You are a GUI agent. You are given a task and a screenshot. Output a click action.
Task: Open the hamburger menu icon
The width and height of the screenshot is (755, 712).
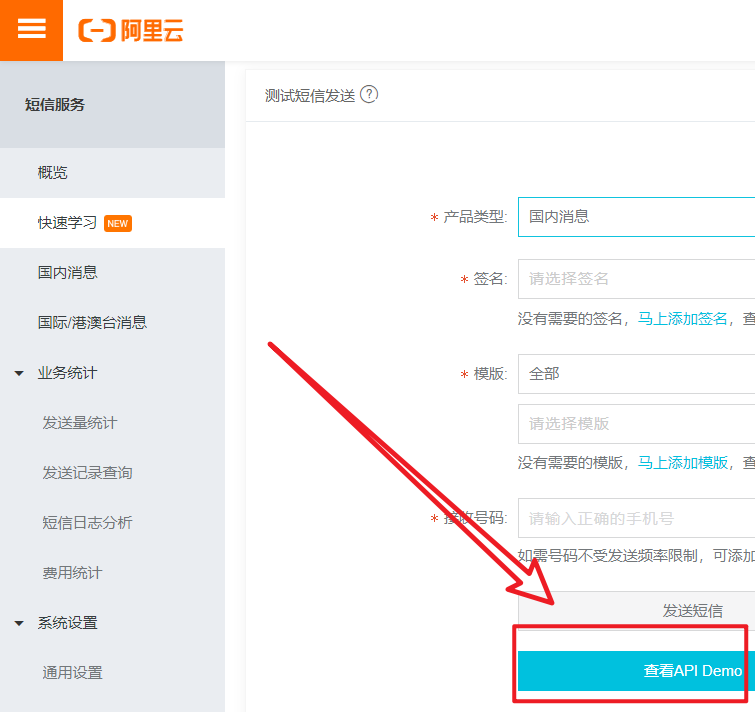(x=32, y=29)
